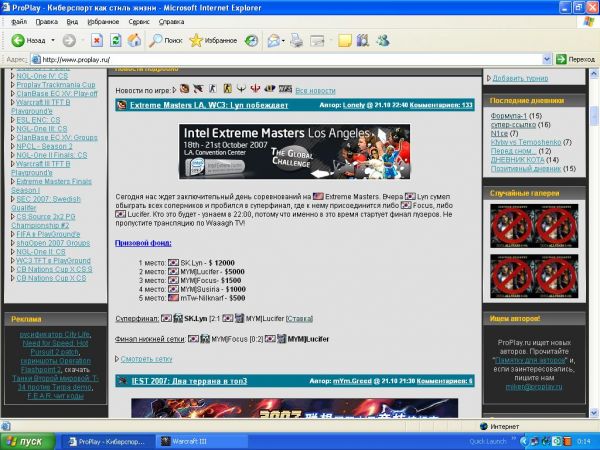Refresh the page with green arrows icon
The height and width of the screenshot is (450, 600).
[x=116, y=40]
